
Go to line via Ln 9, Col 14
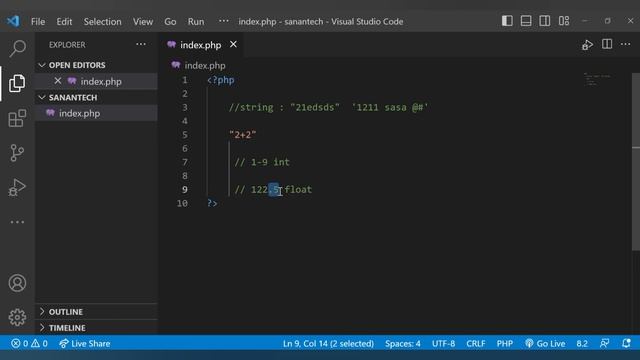pyautogui.click(x=328, y=343)
